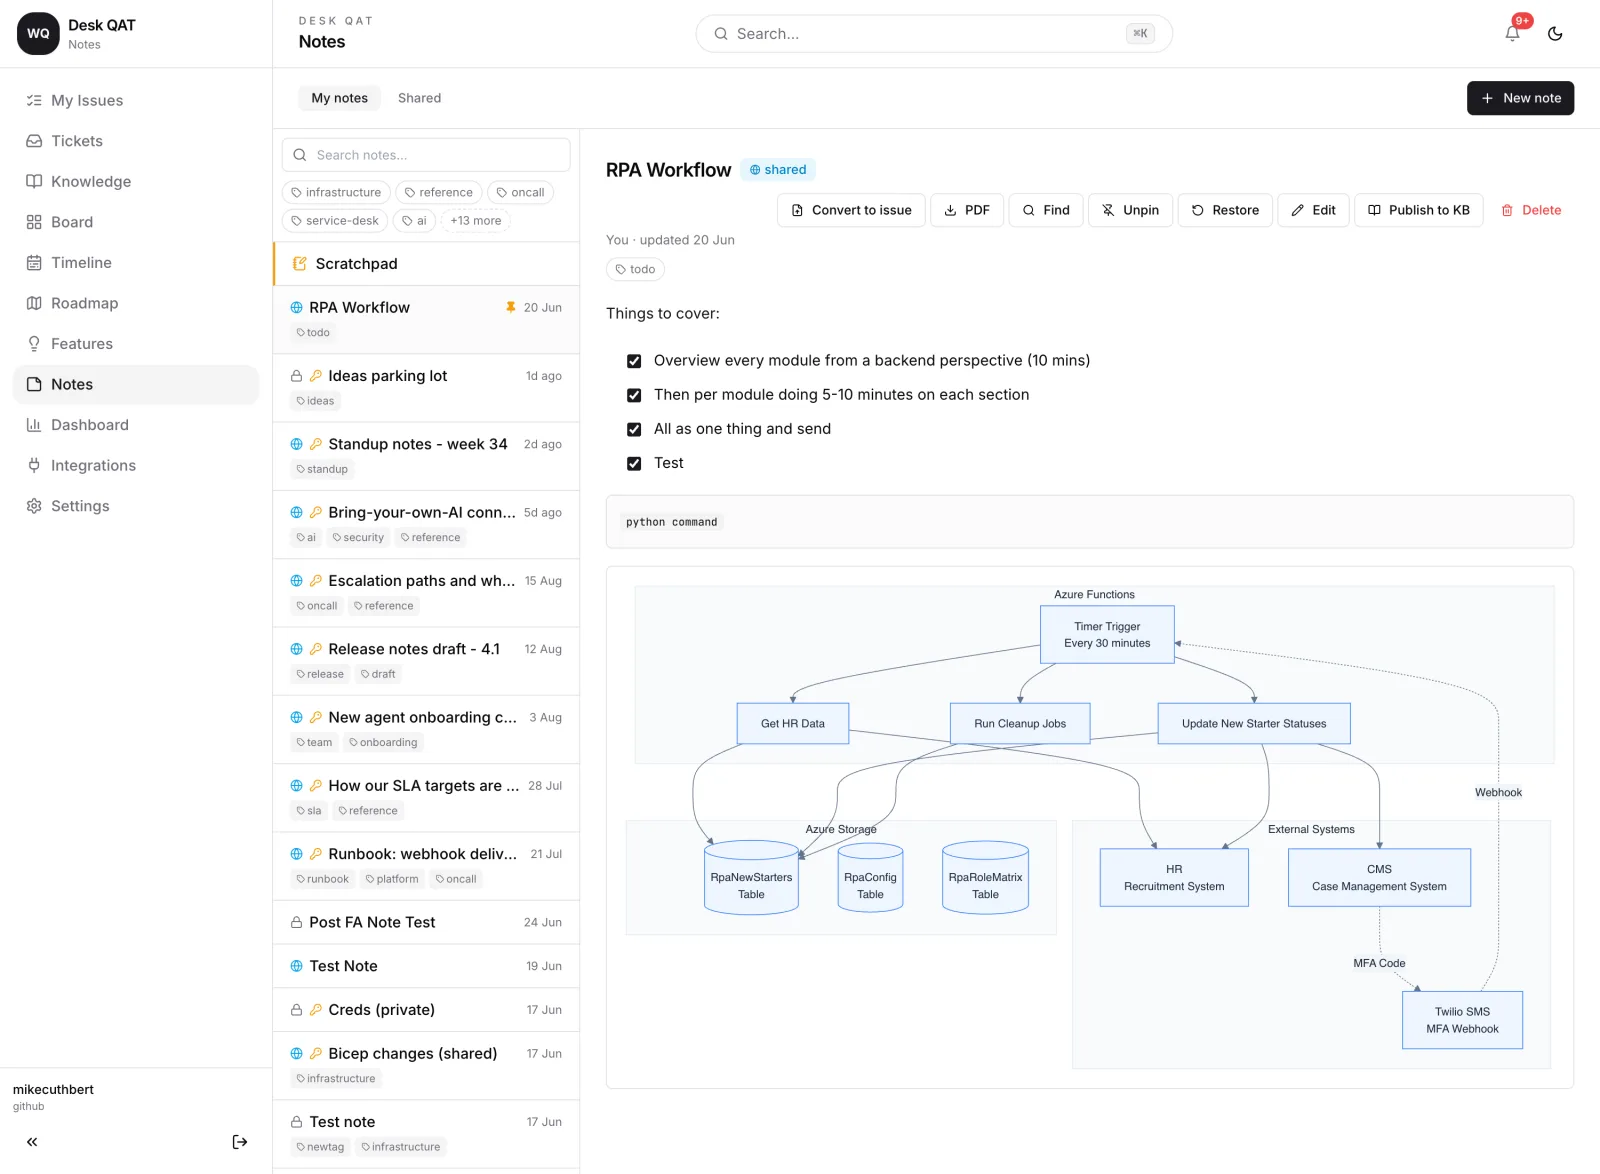This screenshot has height=1174, width=1600.
Task: Toggle 'All as one thing and send' checkbox
Action: (x=634, y=429)
